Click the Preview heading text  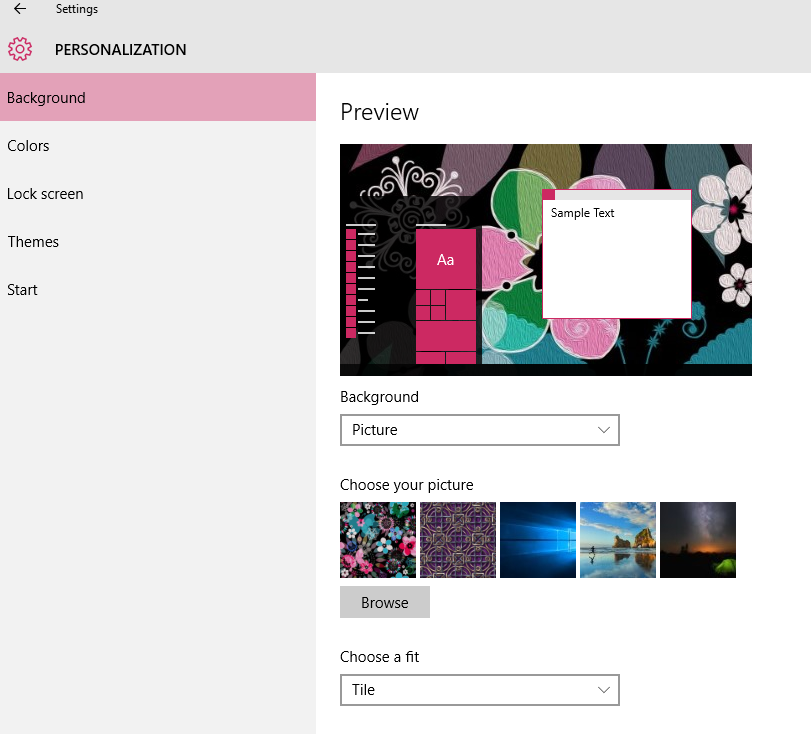pos(379,112)
